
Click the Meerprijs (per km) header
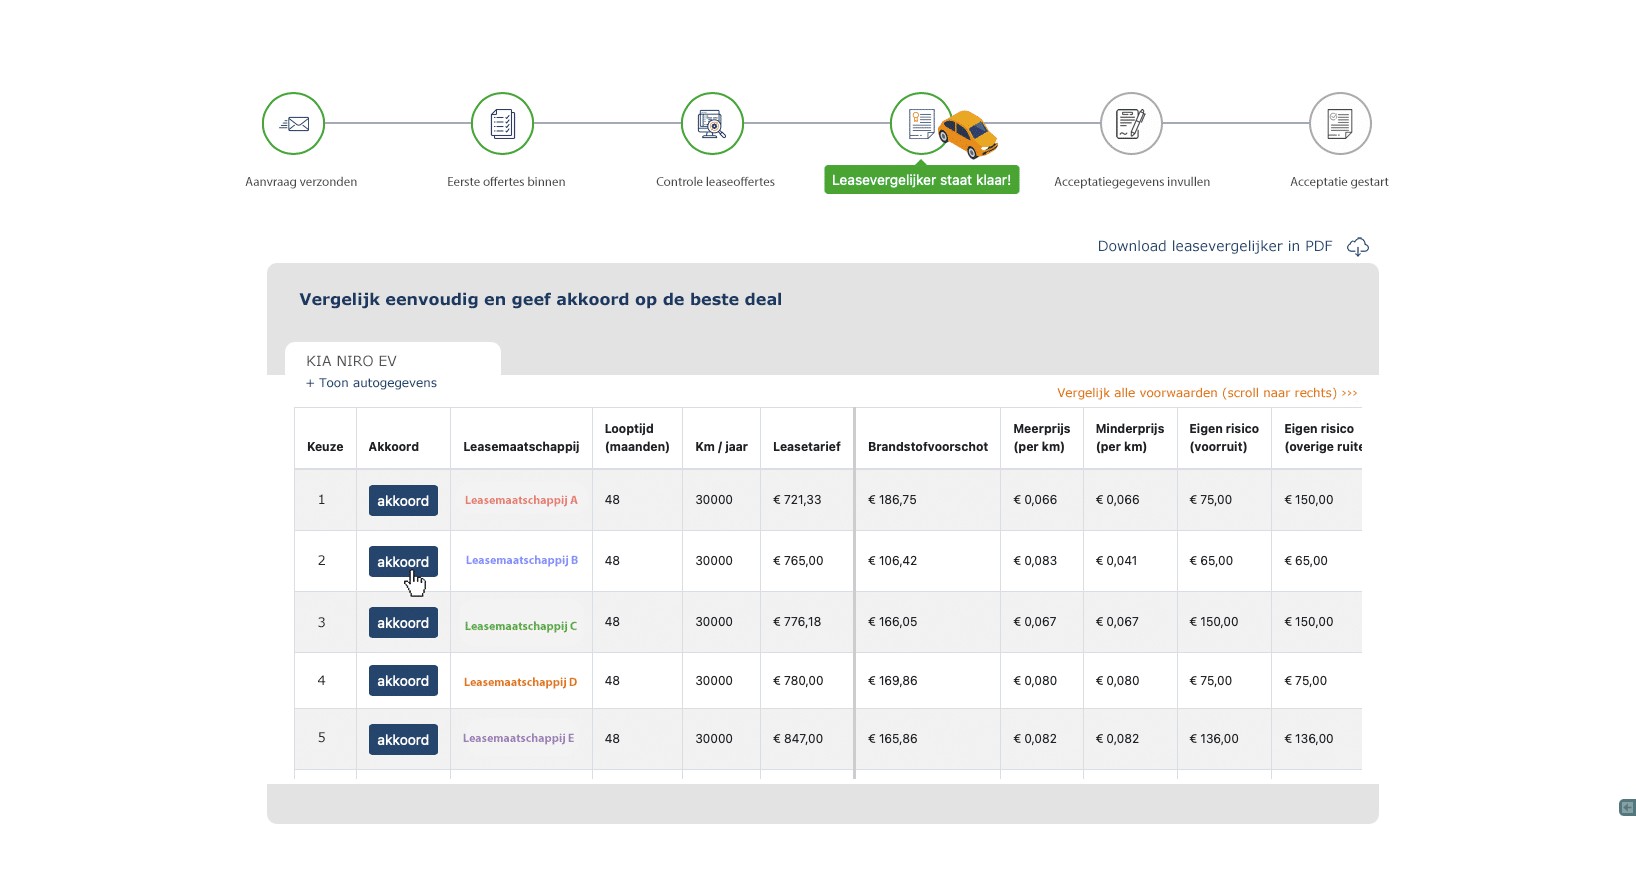click(1042, 438)
